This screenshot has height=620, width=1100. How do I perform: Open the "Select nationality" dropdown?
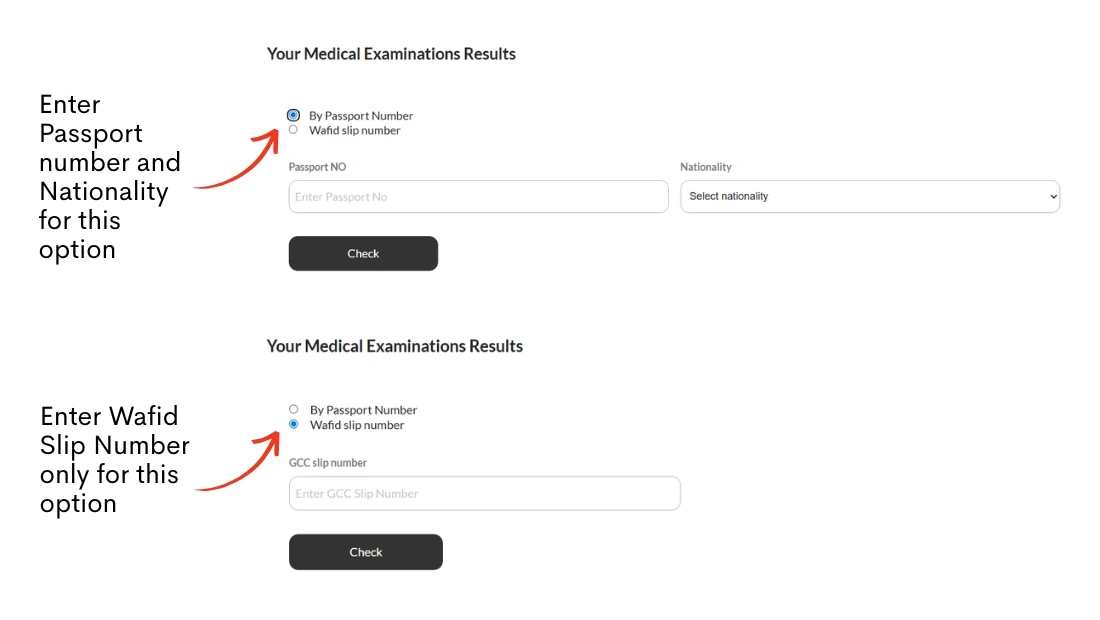click(x=870, y=196)
